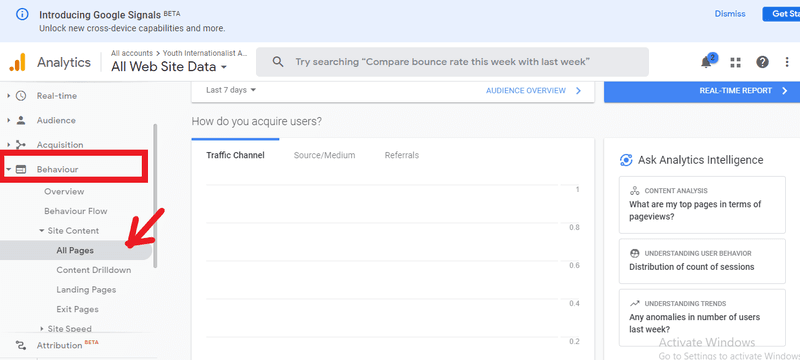Click the arrow beside Audience Overview
The height and width of the screenshot is (360, 800).
pyautogui.click(x=579, y=91)
